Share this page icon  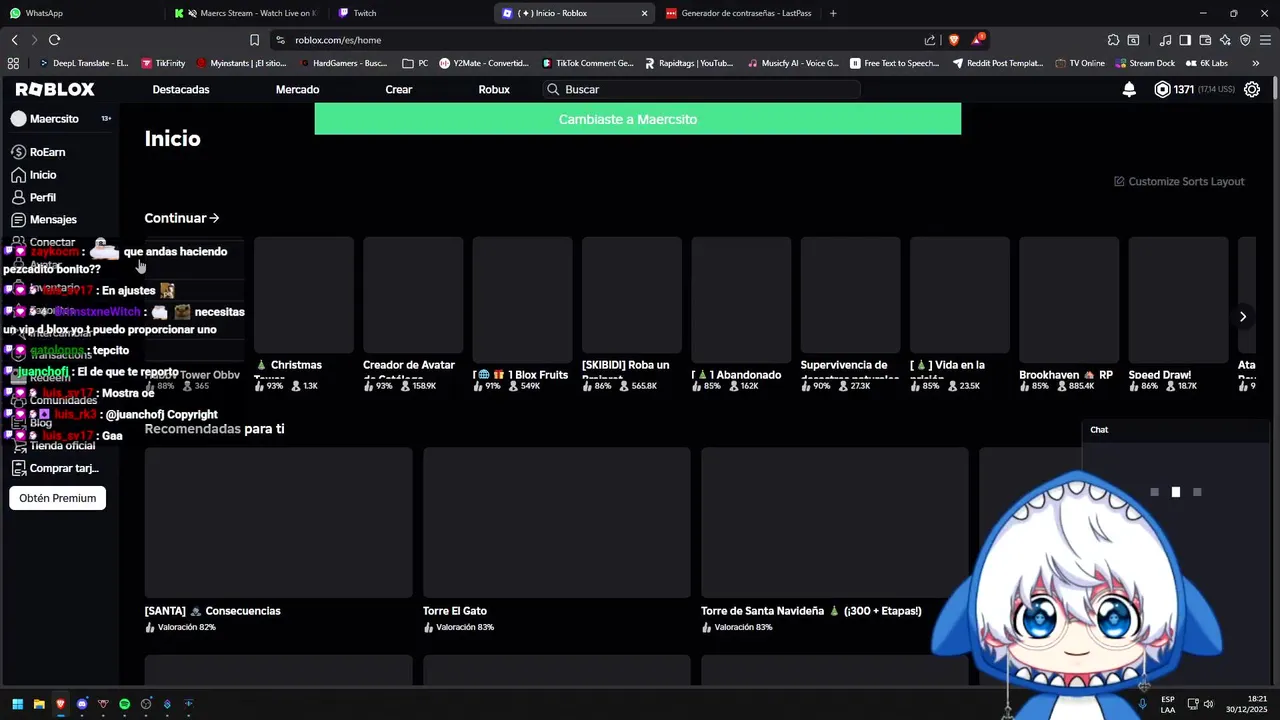click(x=930, y=40)
